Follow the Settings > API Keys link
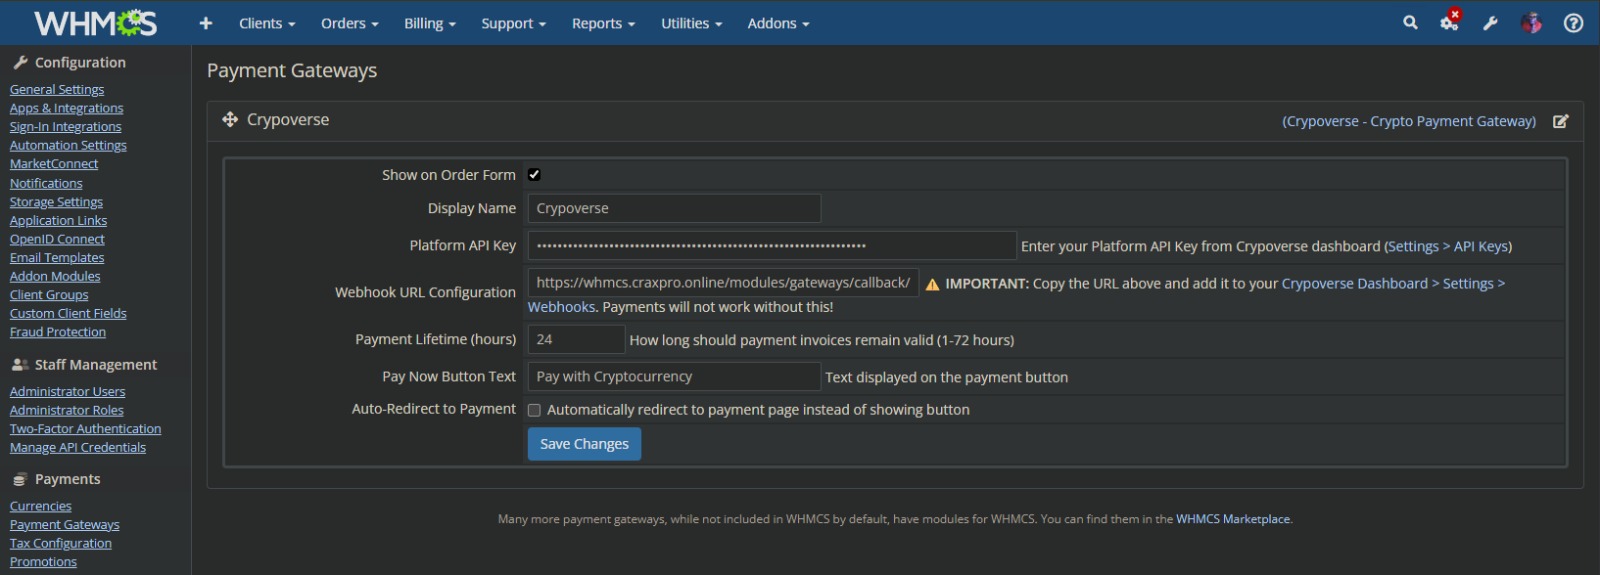Screen dimensions: 1600x575 pyautogui.click(x=1448, y=246)
